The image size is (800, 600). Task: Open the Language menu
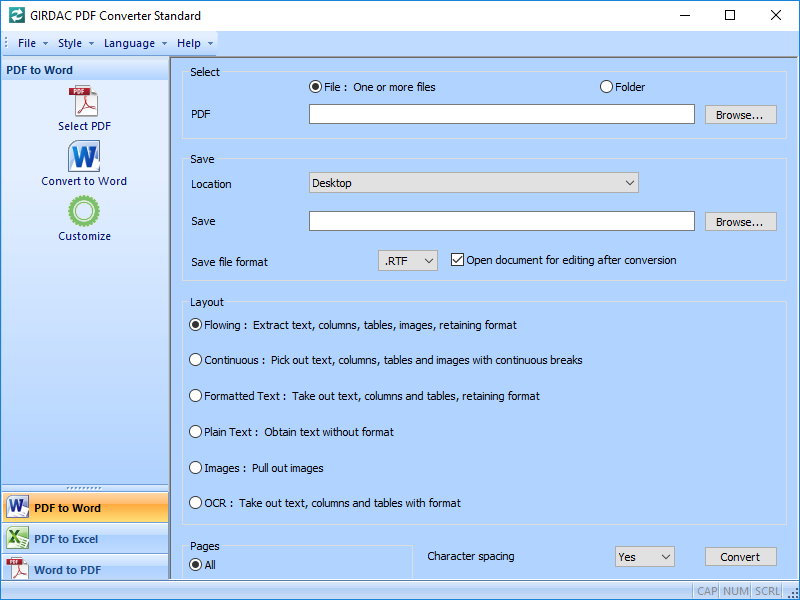tap(135, 43)
